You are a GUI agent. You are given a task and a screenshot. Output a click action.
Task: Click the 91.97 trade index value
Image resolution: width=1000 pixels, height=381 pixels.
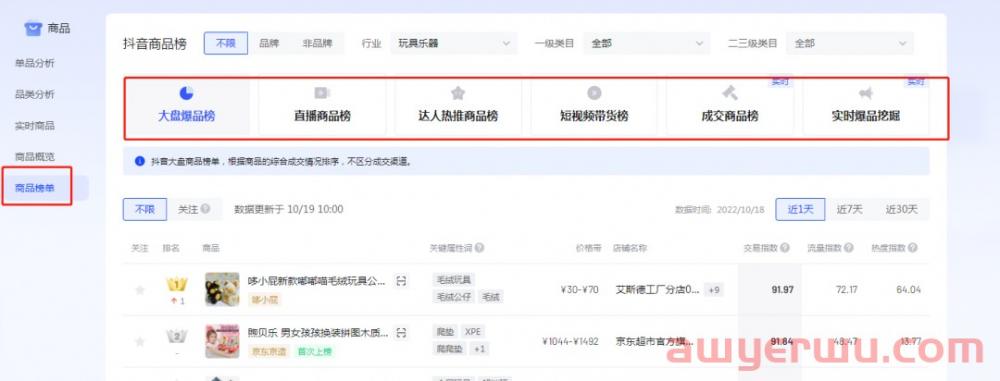[x=782, y=290]
